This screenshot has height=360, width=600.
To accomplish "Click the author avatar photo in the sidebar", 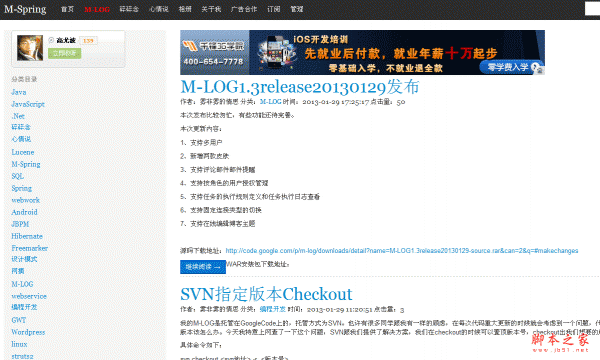I will [x=30, y=48].
